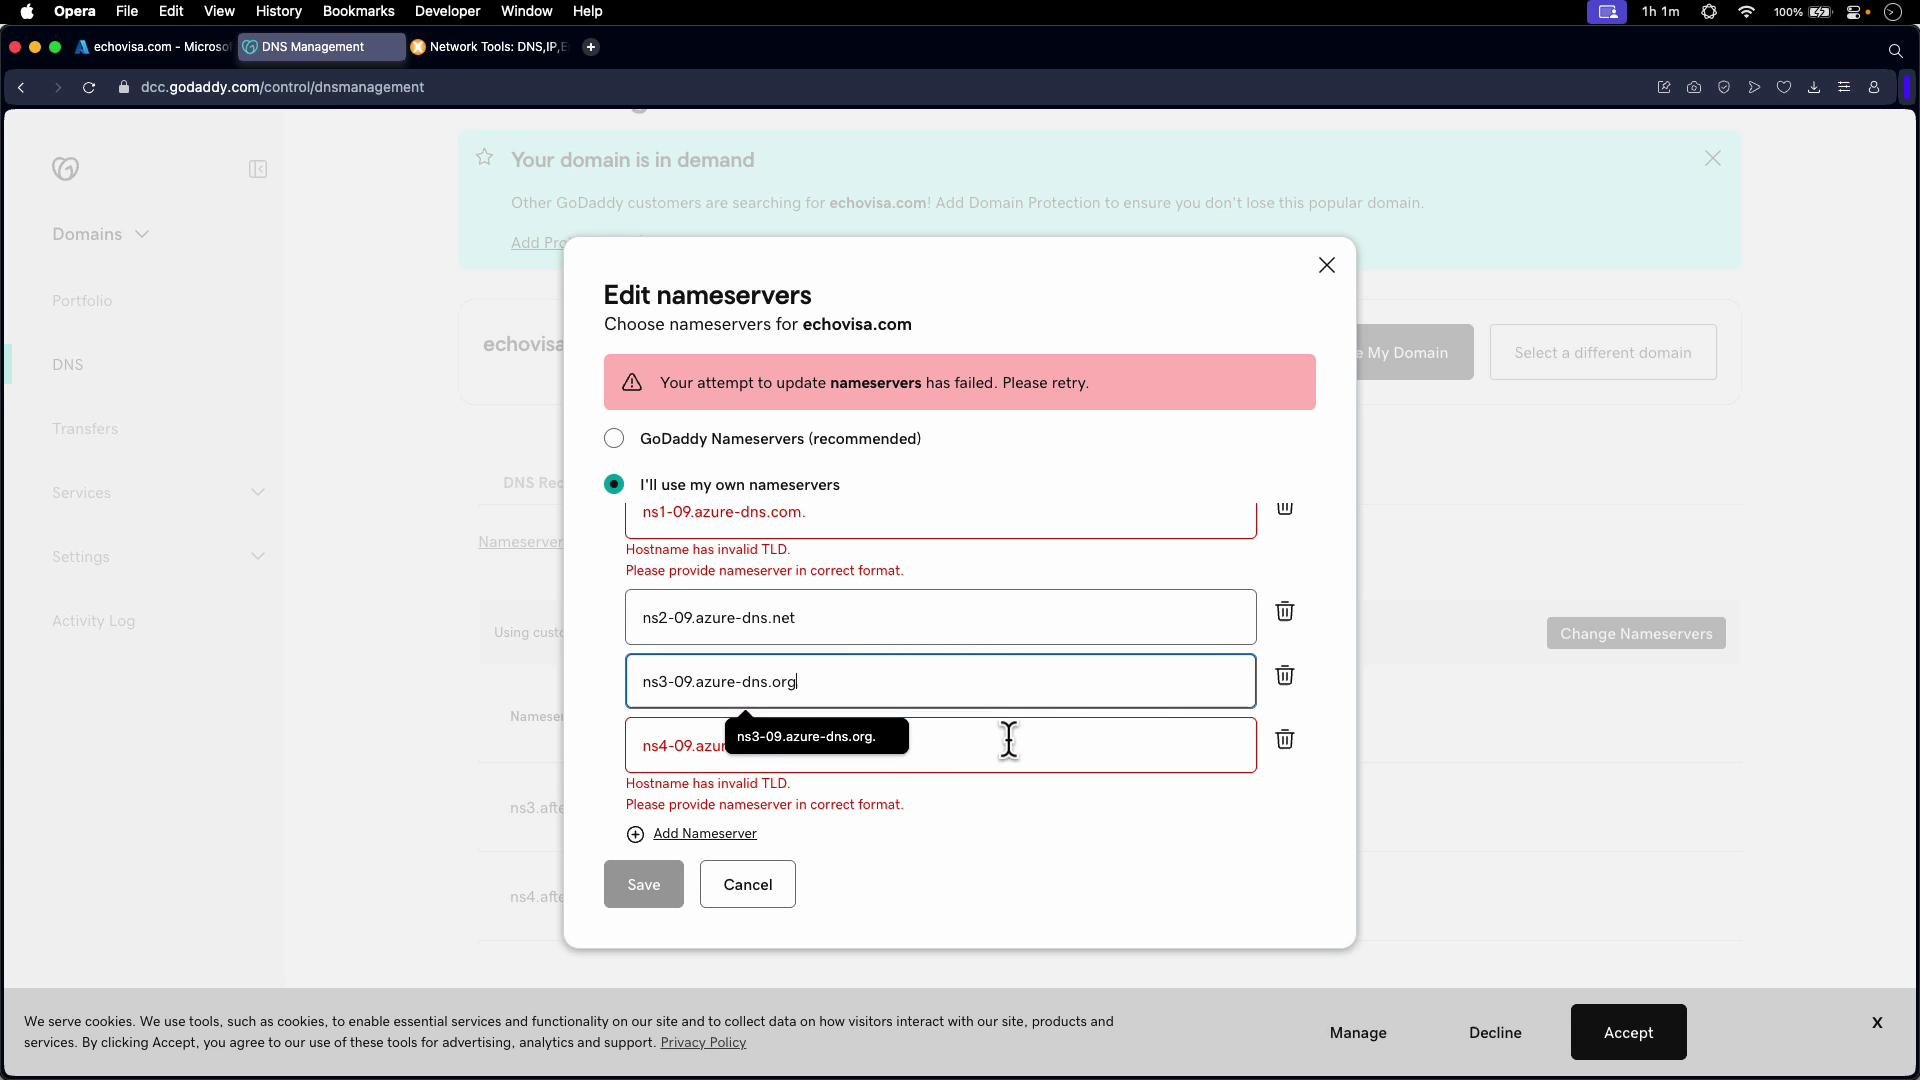Screen dimensions: 1920x1080
Task: Delete the ns1-09.azure-dns.com nameserver row
Action: coord(1285,509)
